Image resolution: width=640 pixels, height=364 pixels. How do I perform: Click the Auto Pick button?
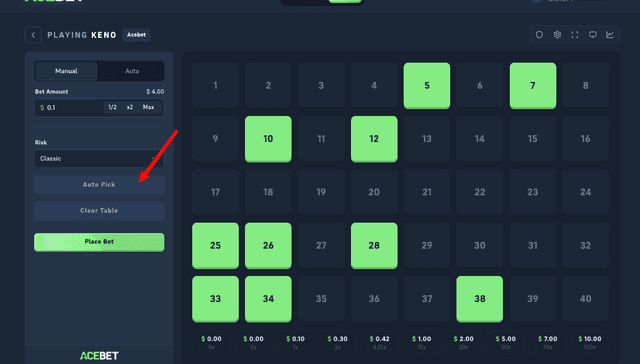tap(99, 185)
